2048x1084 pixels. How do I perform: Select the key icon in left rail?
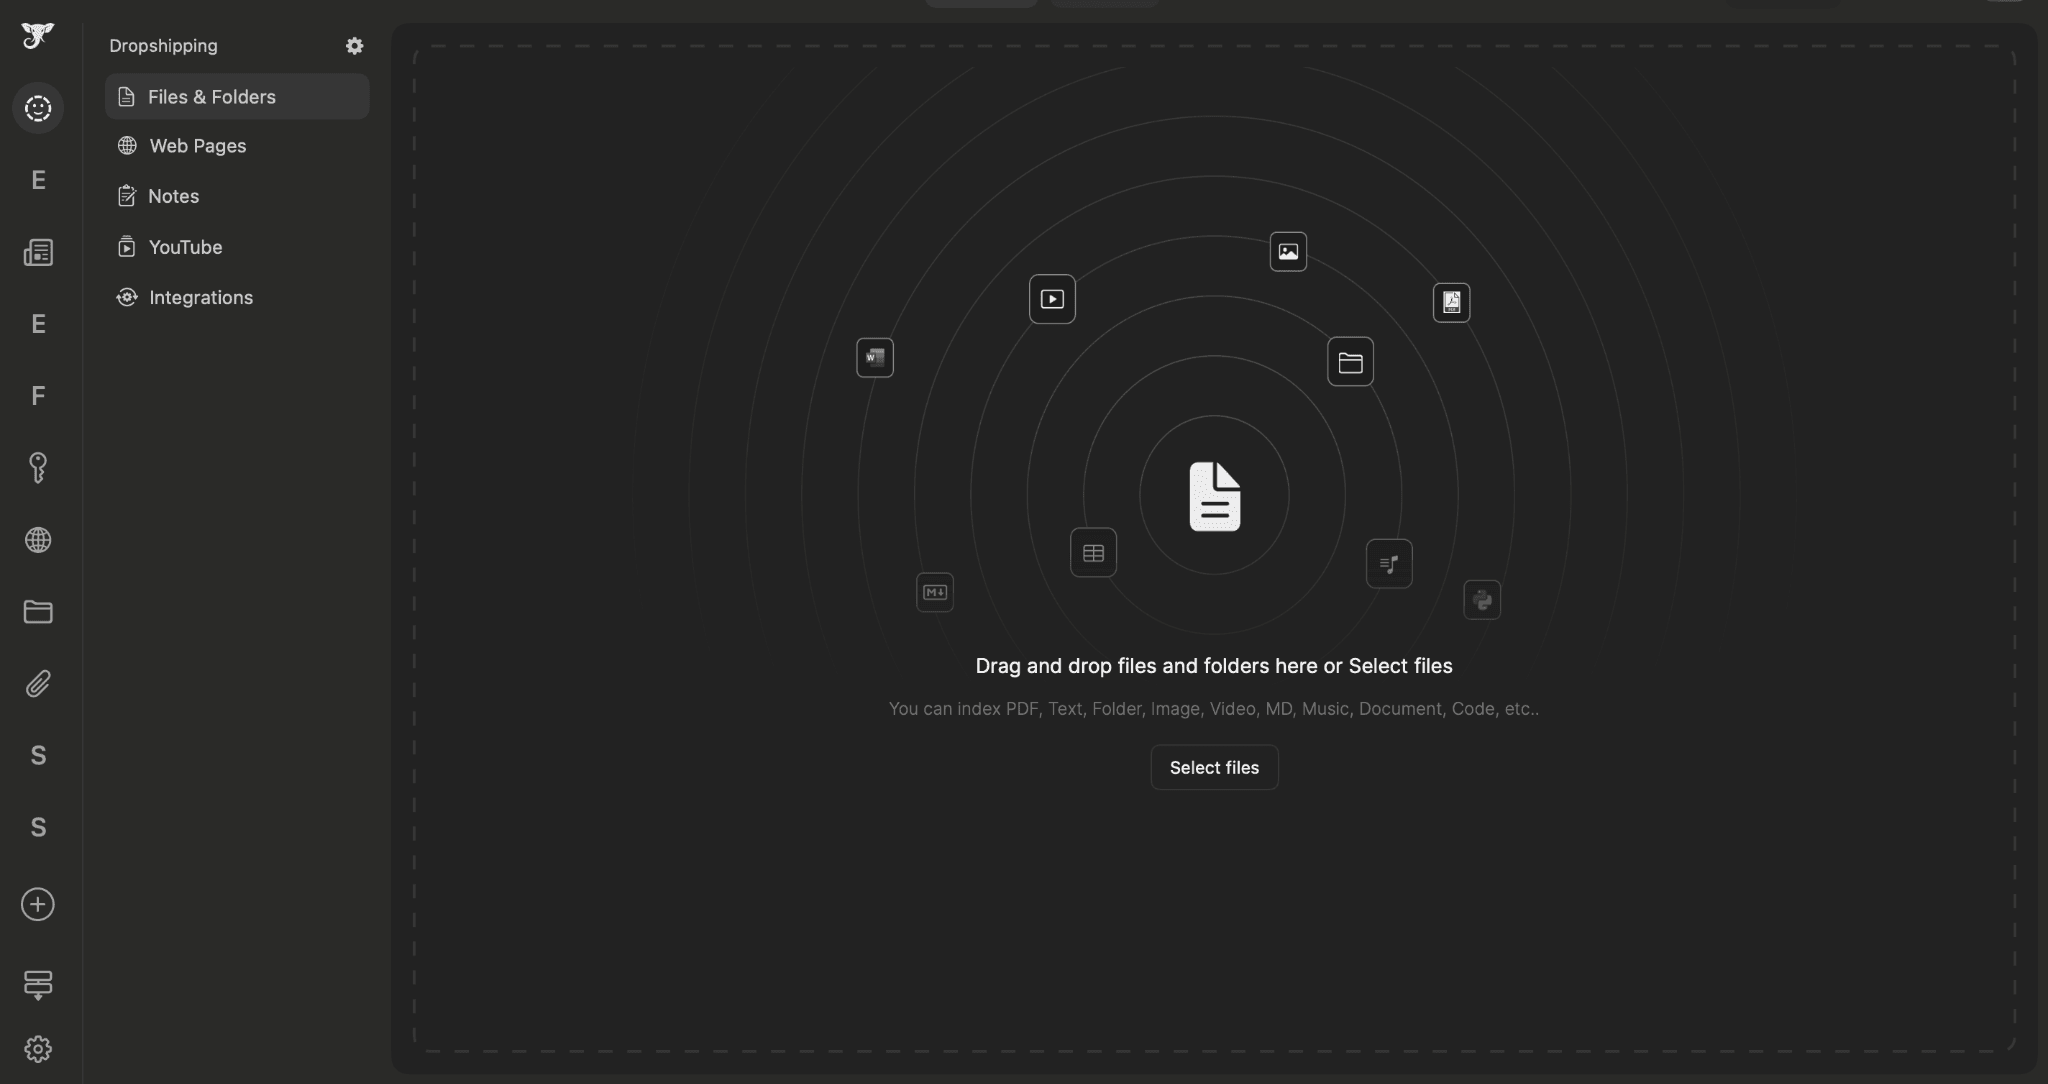point(38,468)
